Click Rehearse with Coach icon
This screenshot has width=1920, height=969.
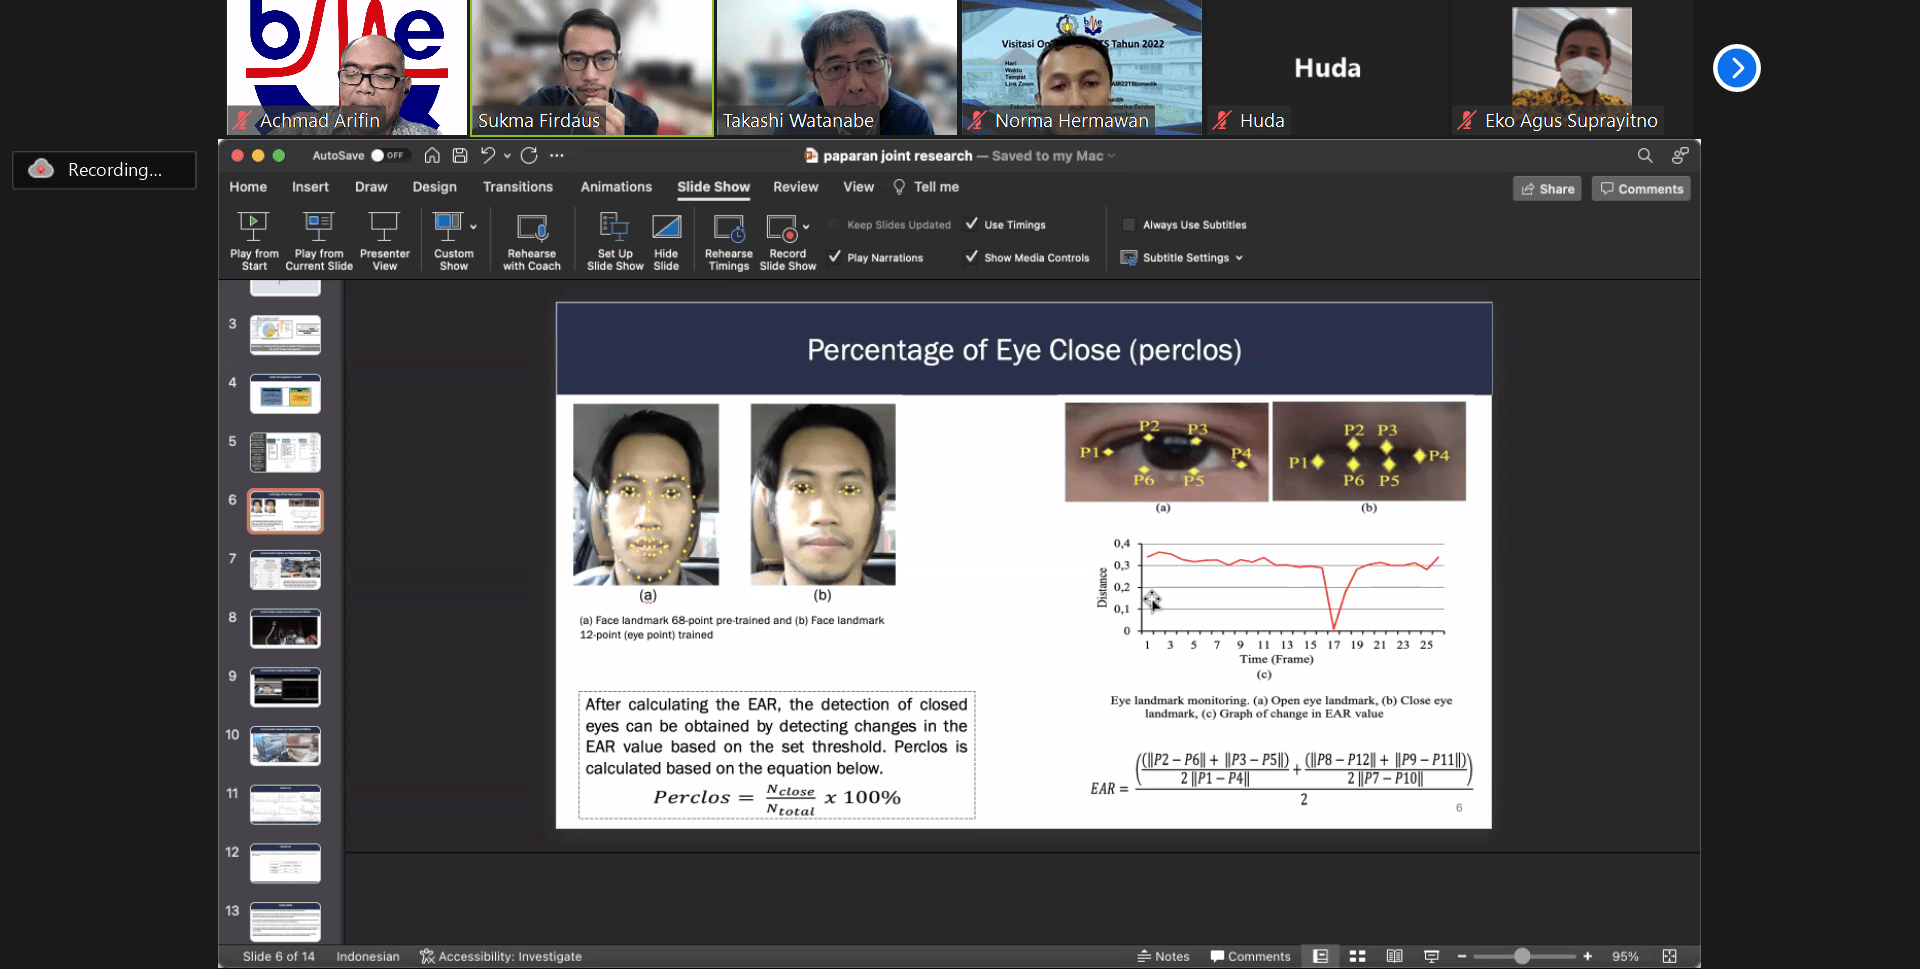point(531,228)
